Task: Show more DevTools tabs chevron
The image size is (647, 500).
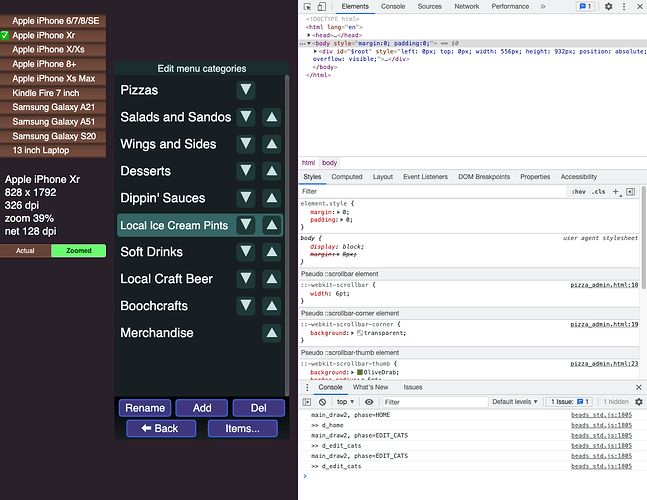Action: (x=543, y=7)
